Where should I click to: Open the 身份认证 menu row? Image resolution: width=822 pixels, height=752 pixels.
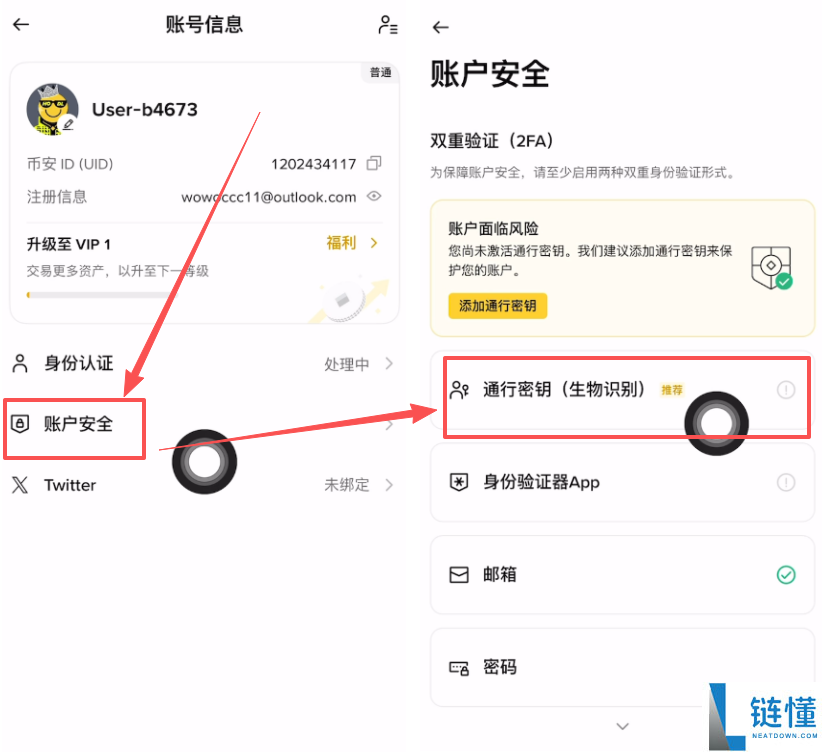[x=202, y=363]
